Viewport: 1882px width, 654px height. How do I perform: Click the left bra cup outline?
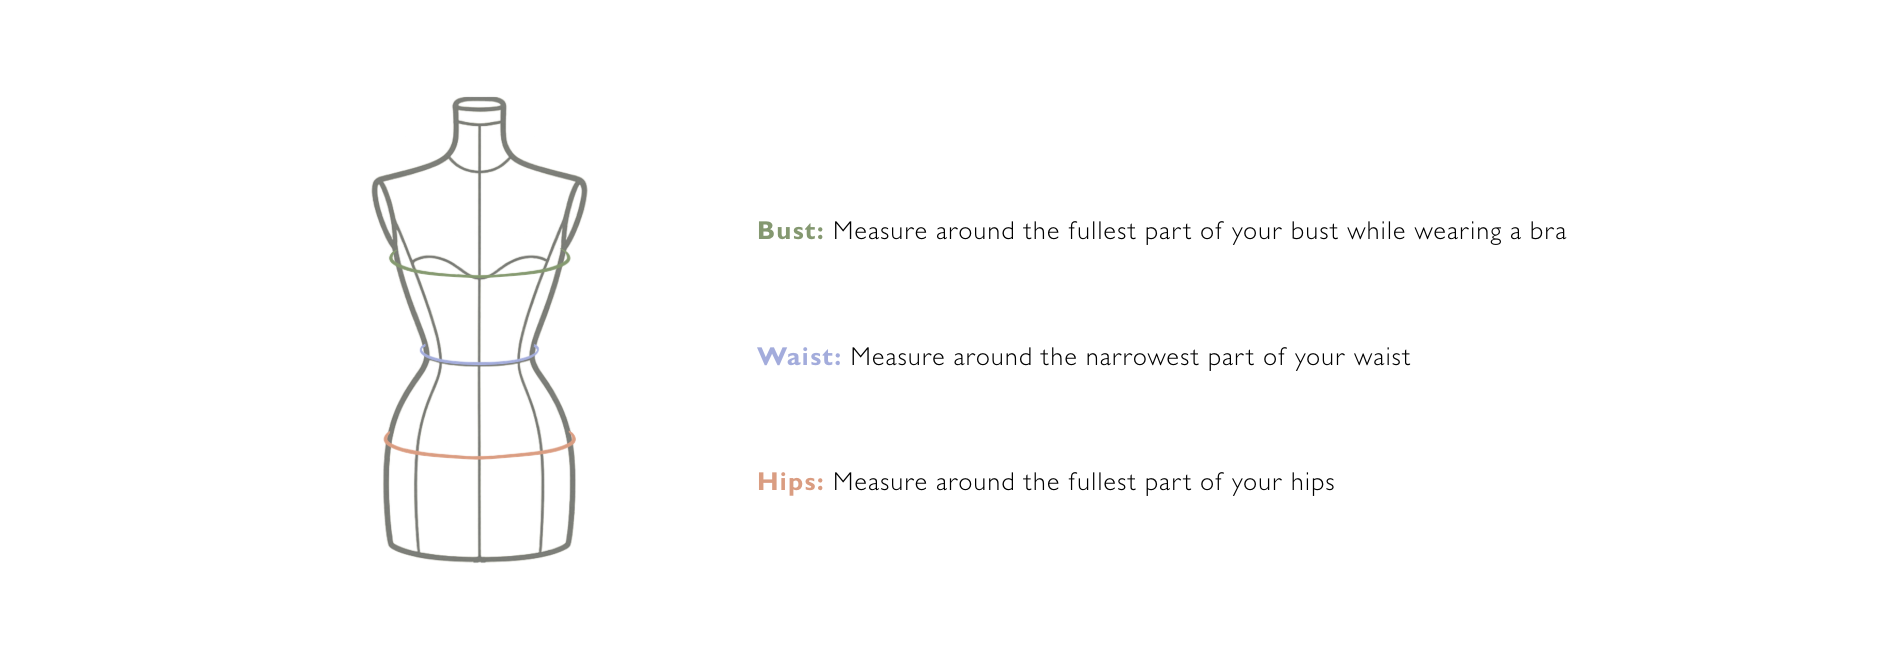coord(440,259)
